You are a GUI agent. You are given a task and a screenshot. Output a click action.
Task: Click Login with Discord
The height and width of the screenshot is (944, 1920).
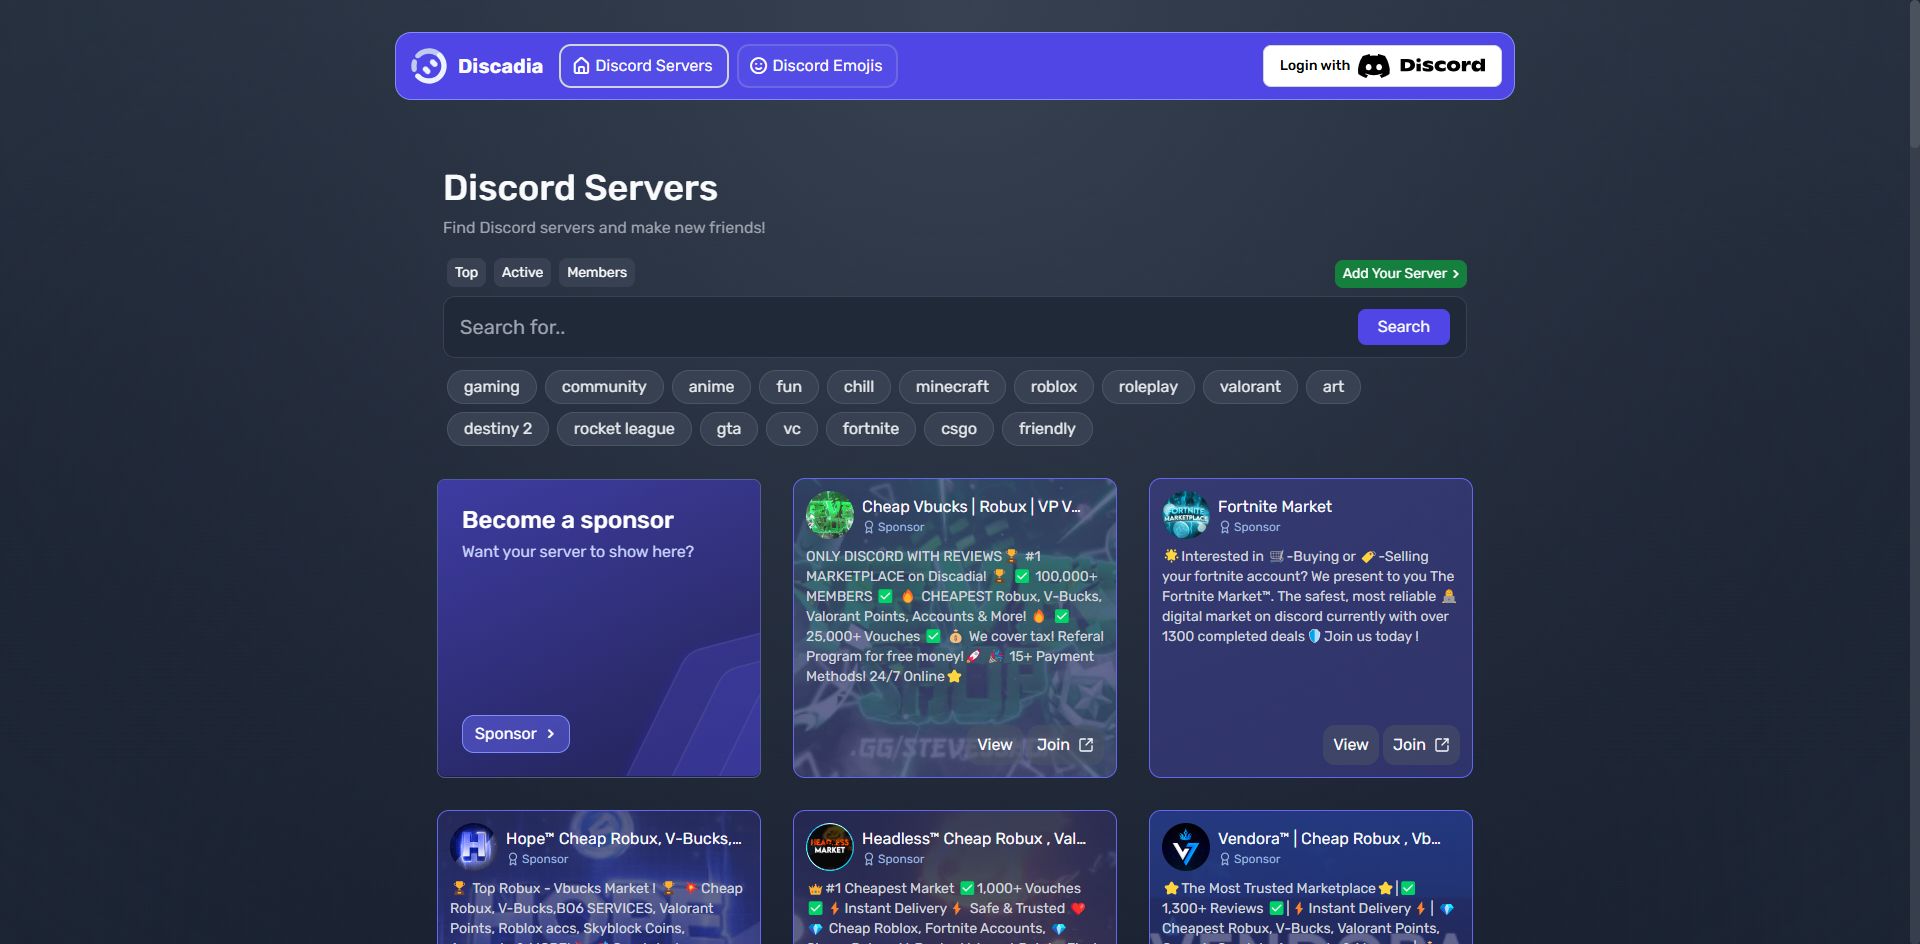pyautogui.click(x=1381, y=65)
